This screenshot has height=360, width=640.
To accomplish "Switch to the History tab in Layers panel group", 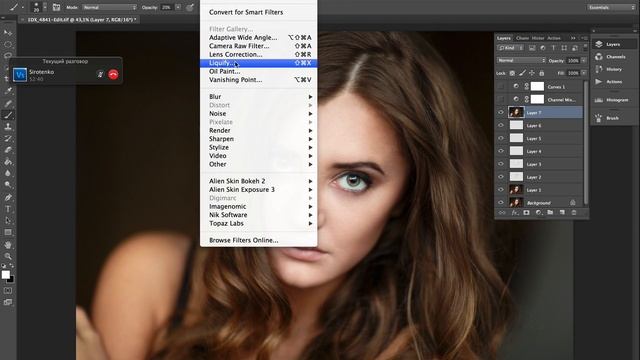I will point(538,38).
